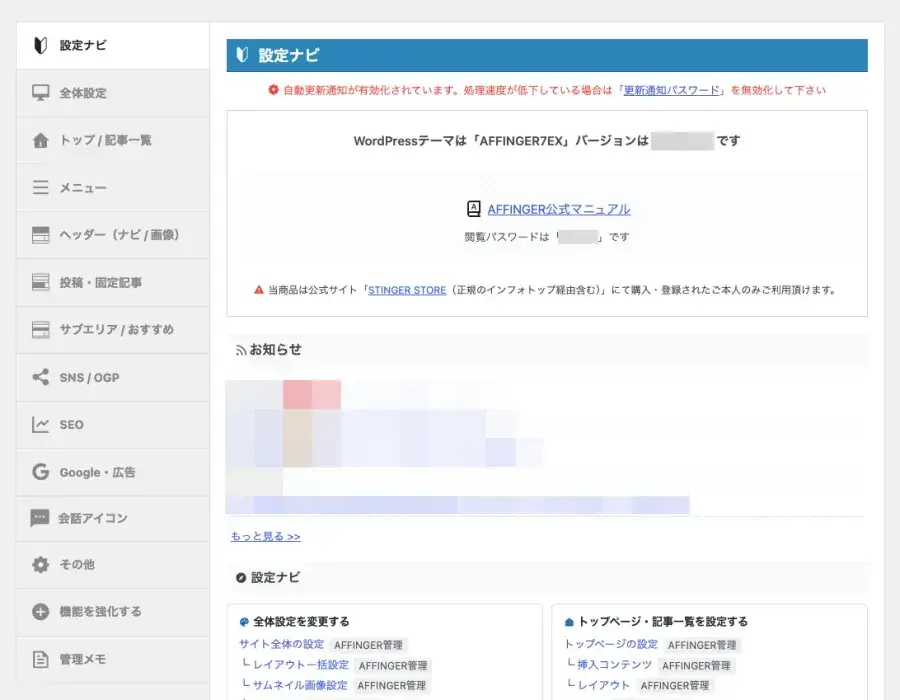Click the トップページ・記事一覧を設定する heading

point(662,621)
